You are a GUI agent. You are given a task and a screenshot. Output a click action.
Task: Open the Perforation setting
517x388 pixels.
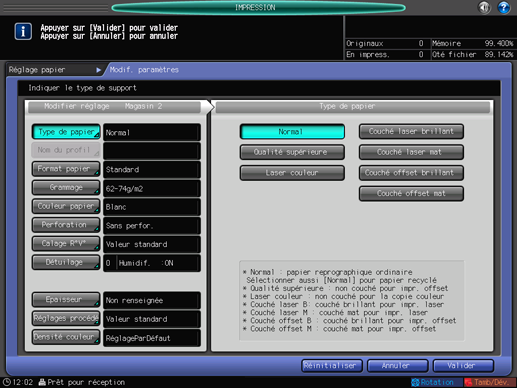(x=66, y=225)
